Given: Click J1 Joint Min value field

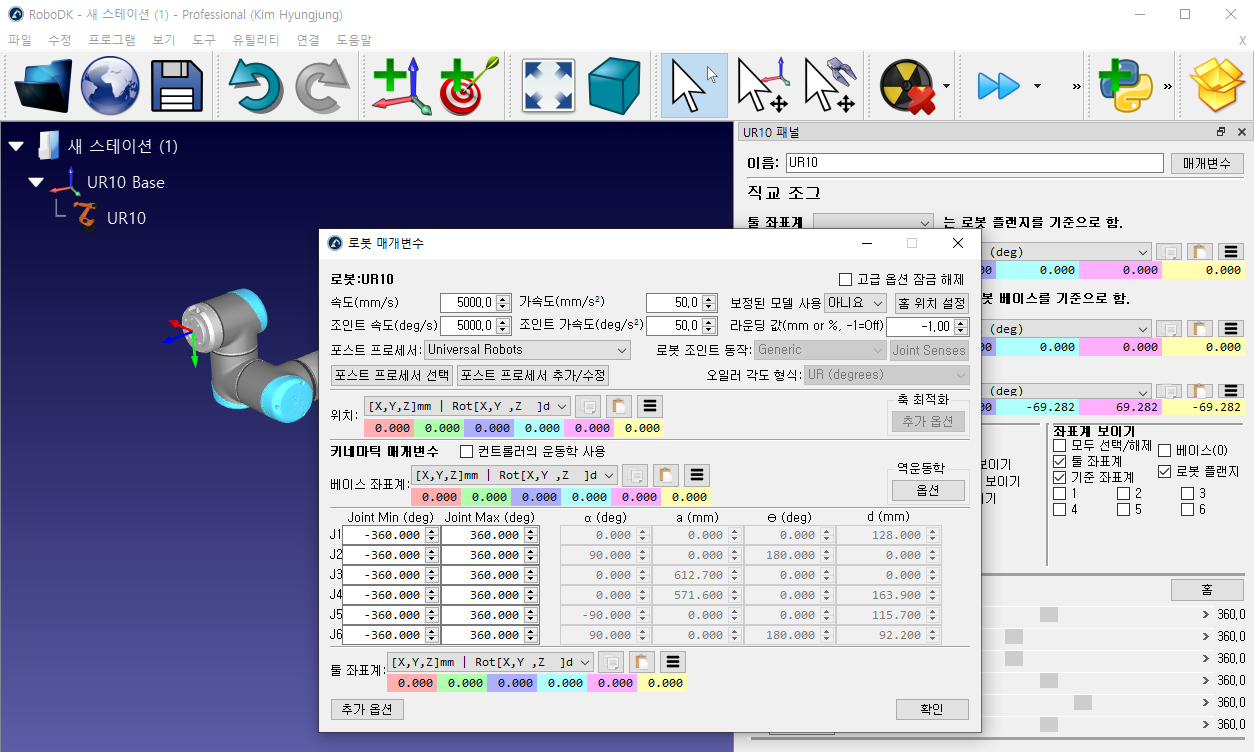Looking at the screenshot, I should [x=384, y=535].
